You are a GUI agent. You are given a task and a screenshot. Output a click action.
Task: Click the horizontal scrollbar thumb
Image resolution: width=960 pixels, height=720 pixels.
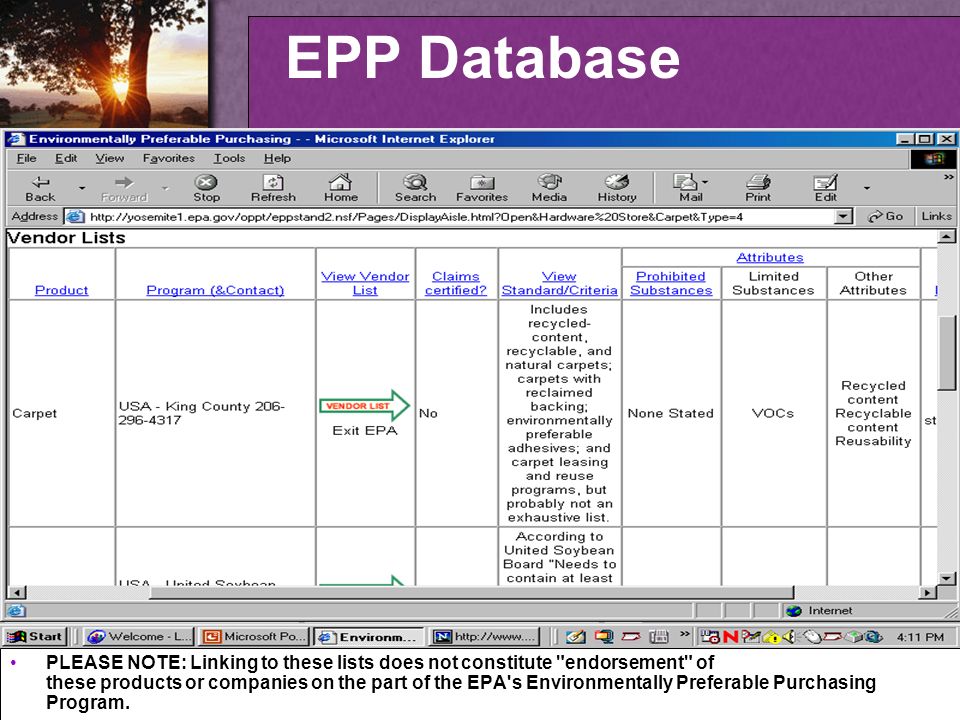coord(472,592)
